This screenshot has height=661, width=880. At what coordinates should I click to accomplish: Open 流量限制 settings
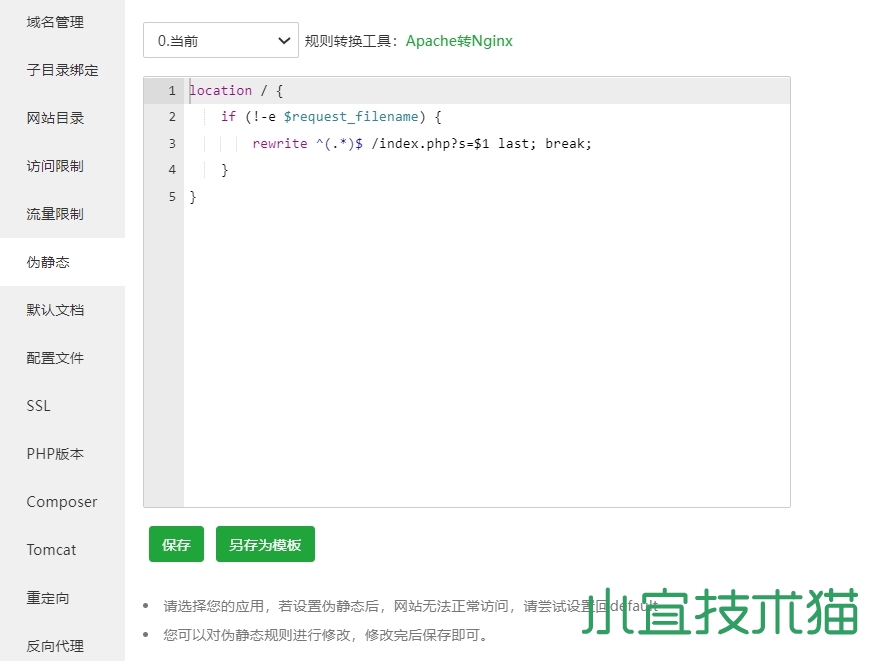(55, 214)
